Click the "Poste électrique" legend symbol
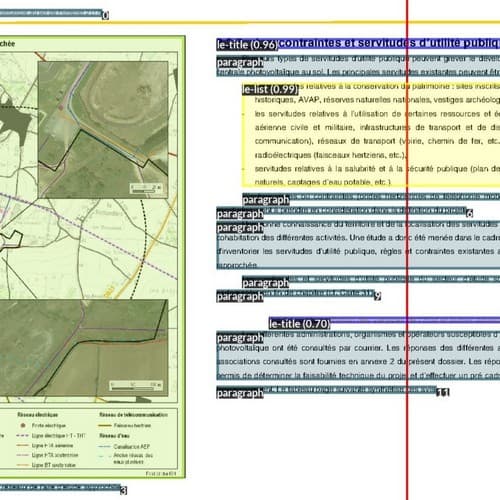Image resolution: width=500 pixels, height=500 pixels. 23,425
